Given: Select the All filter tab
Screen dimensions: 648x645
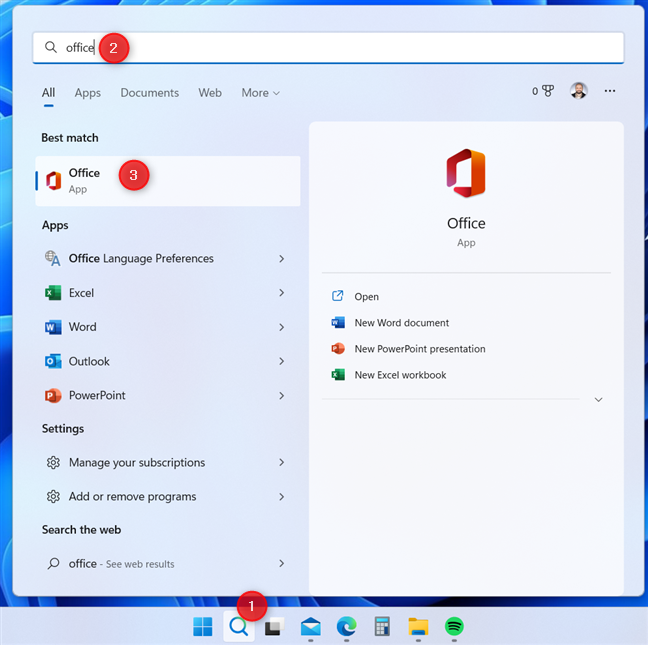Looking at the screenshot, I should [48, 93].
